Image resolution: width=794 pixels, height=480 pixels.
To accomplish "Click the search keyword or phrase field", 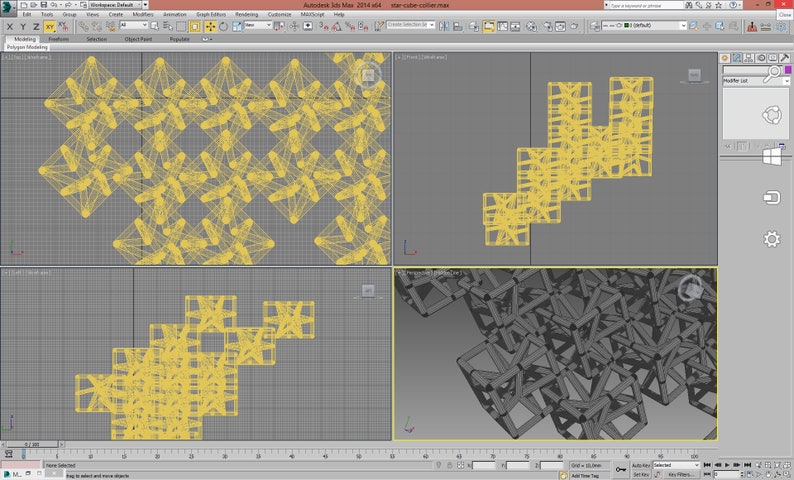I will coord(646,5).
